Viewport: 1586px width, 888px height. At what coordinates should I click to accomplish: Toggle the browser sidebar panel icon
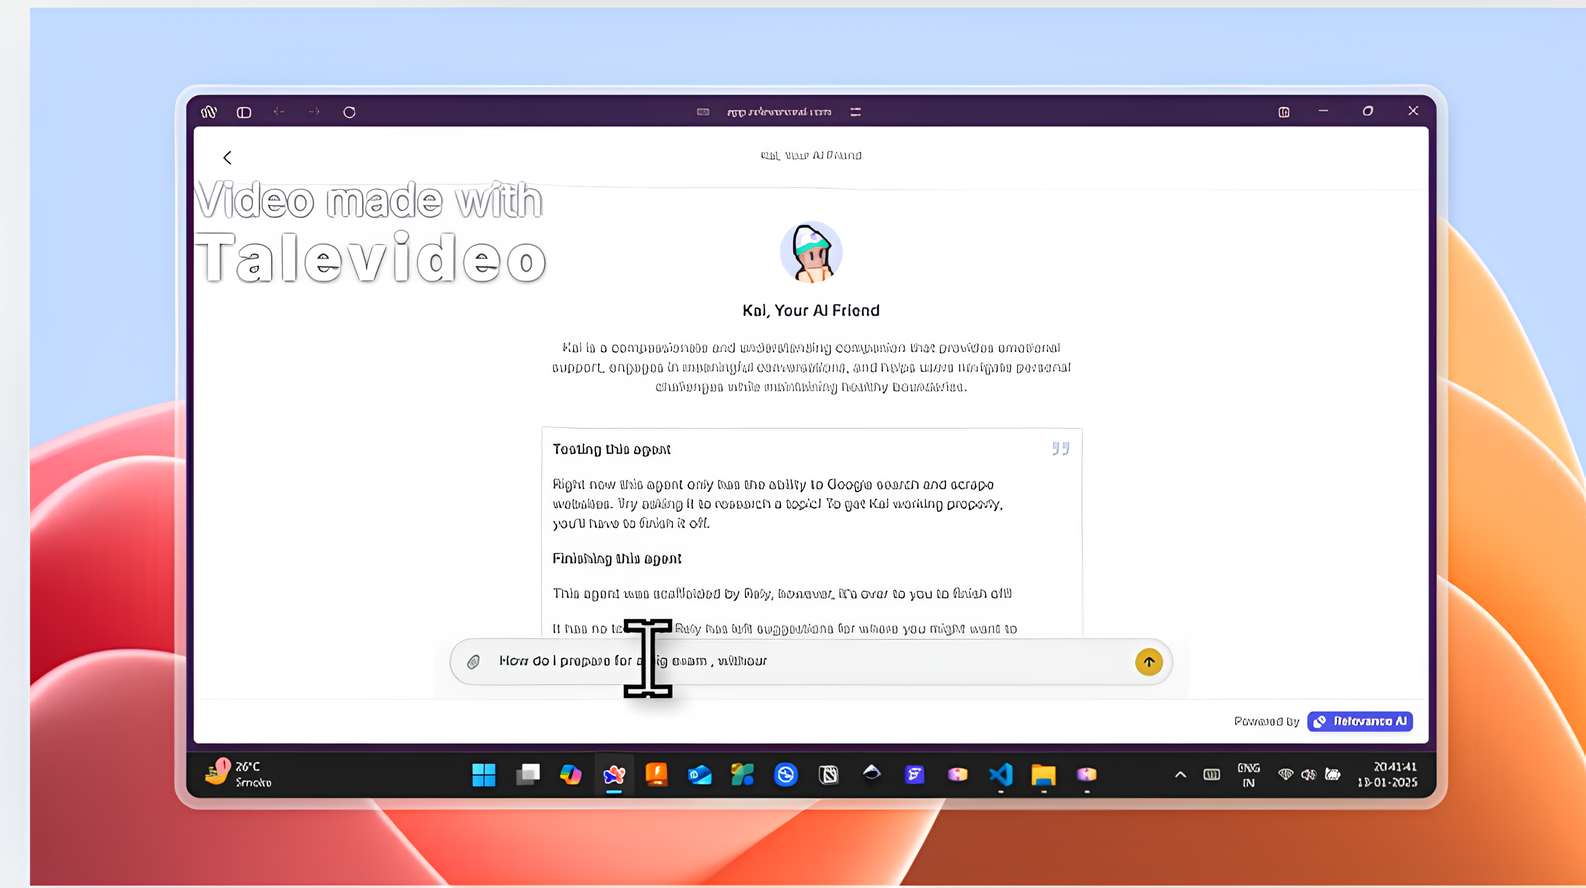pyautogui.click(x=244, y=112)
